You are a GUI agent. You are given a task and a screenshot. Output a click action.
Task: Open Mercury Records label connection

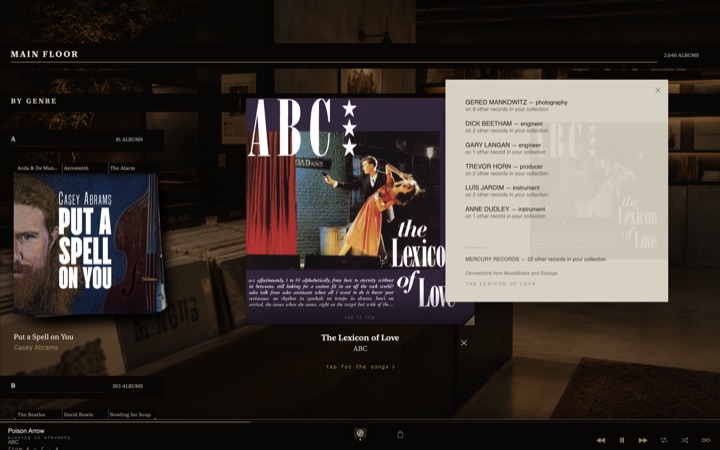tap(535, 259)
